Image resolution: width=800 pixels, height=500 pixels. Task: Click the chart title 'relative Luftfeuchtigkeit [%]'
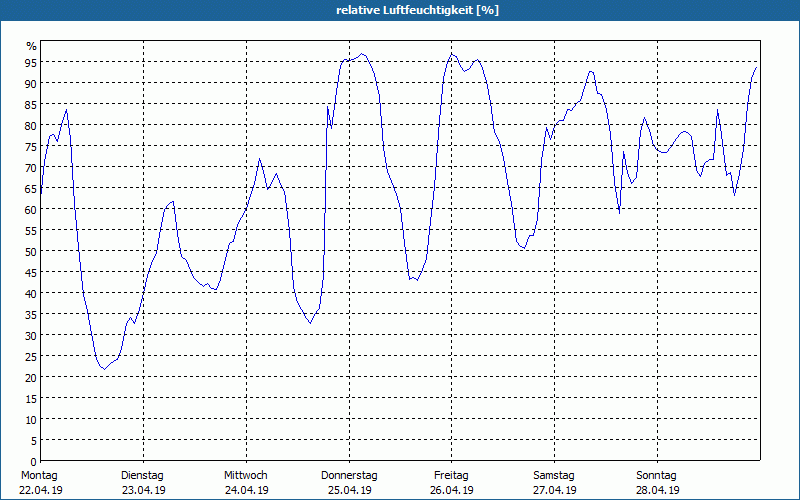click(417, 10)
